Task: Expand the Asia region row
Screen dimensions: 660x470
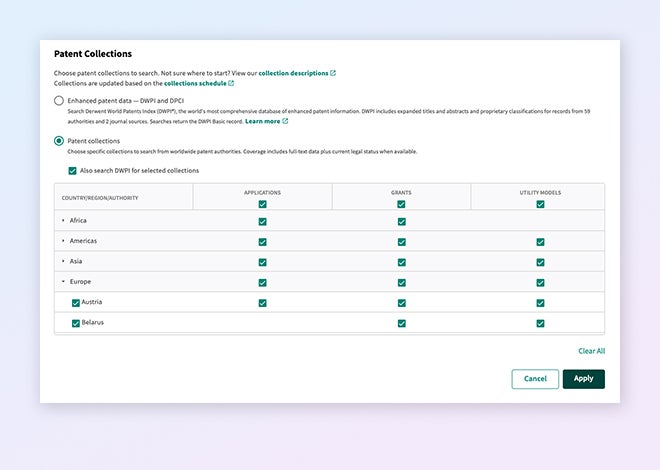Action: pos(64,261)
